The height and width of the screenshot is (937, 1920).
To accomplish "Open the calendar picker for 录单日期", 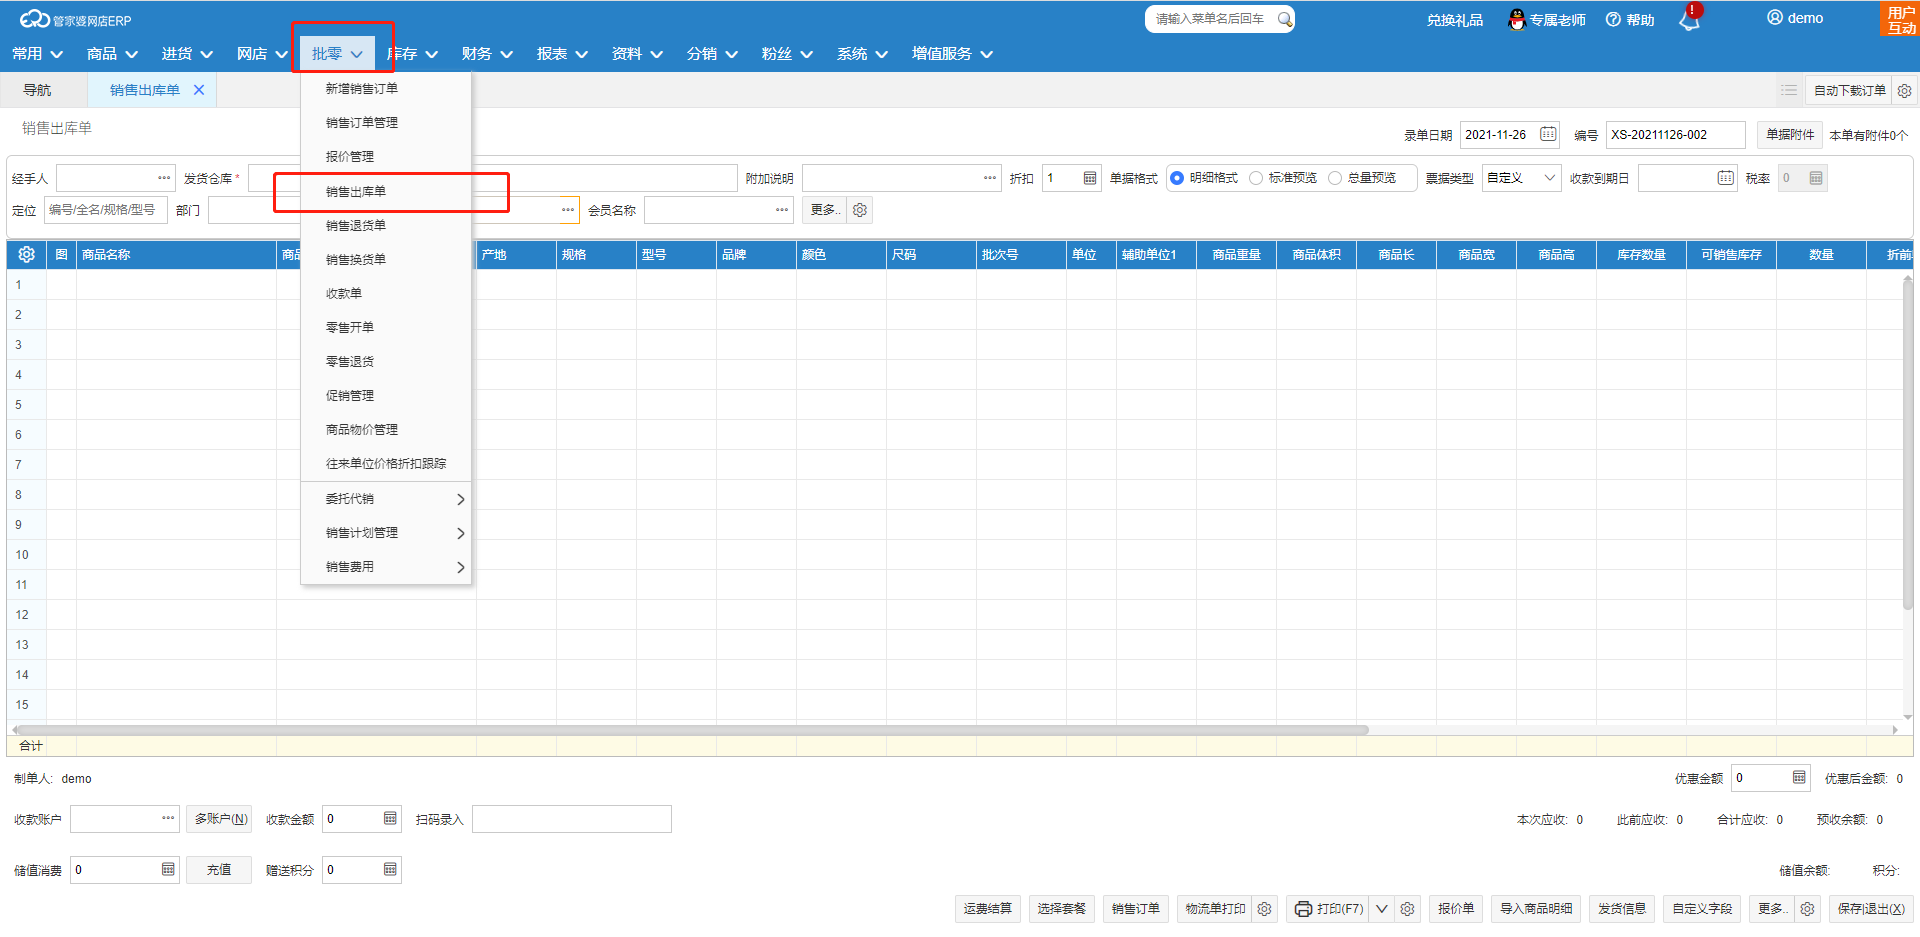I will pos(1548,134).
